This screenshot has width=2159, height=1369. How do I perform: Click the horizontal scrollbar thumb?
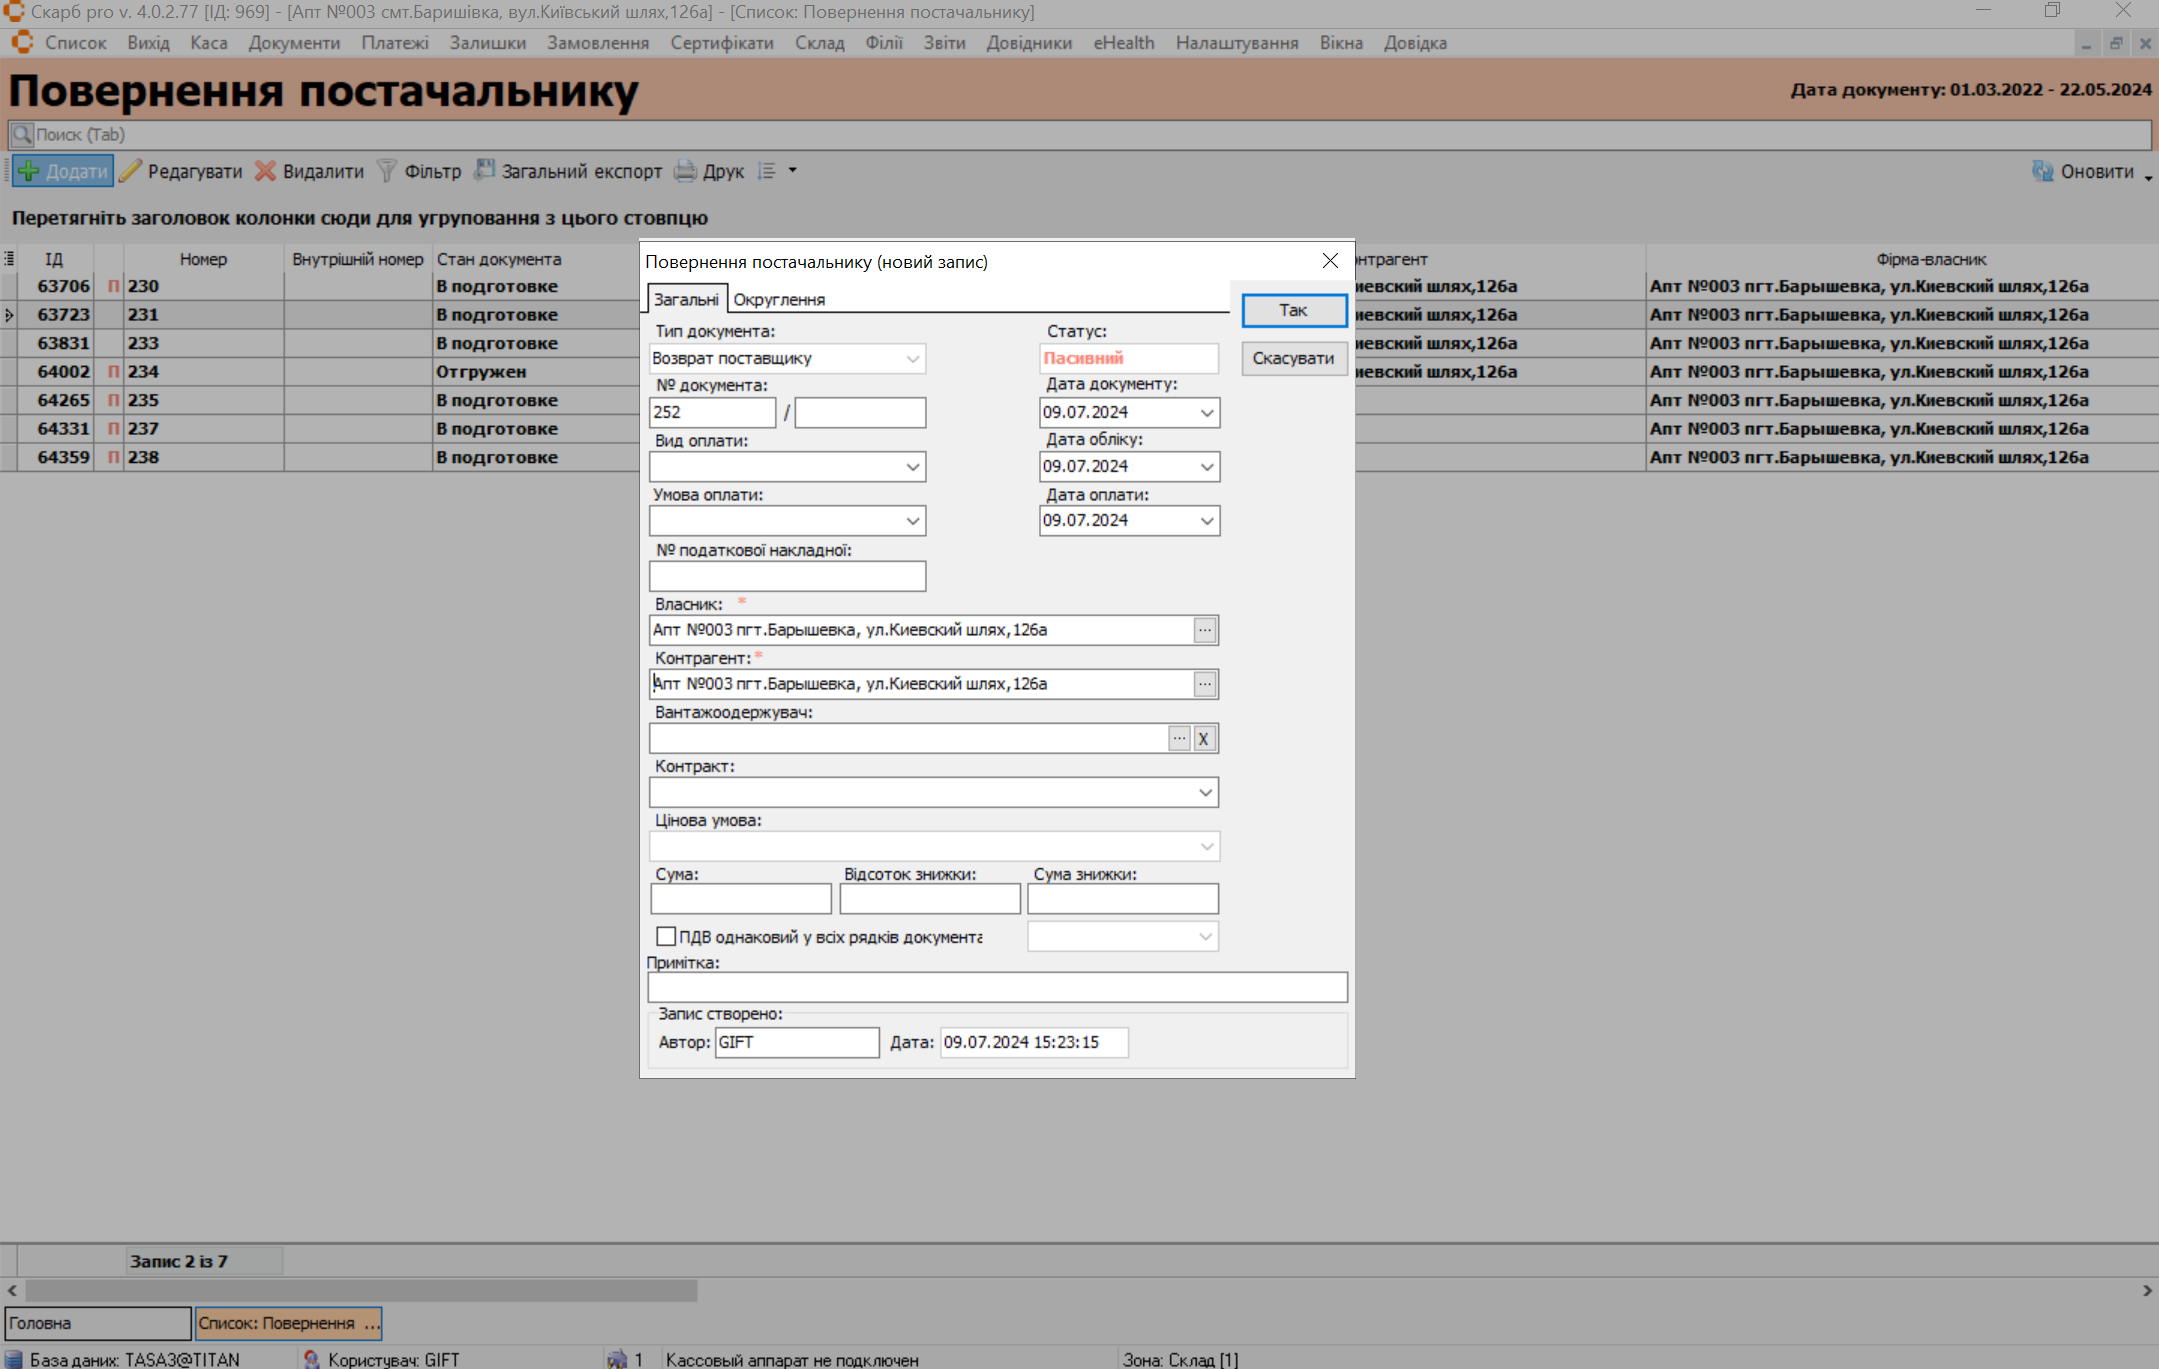click(360, 1291)
